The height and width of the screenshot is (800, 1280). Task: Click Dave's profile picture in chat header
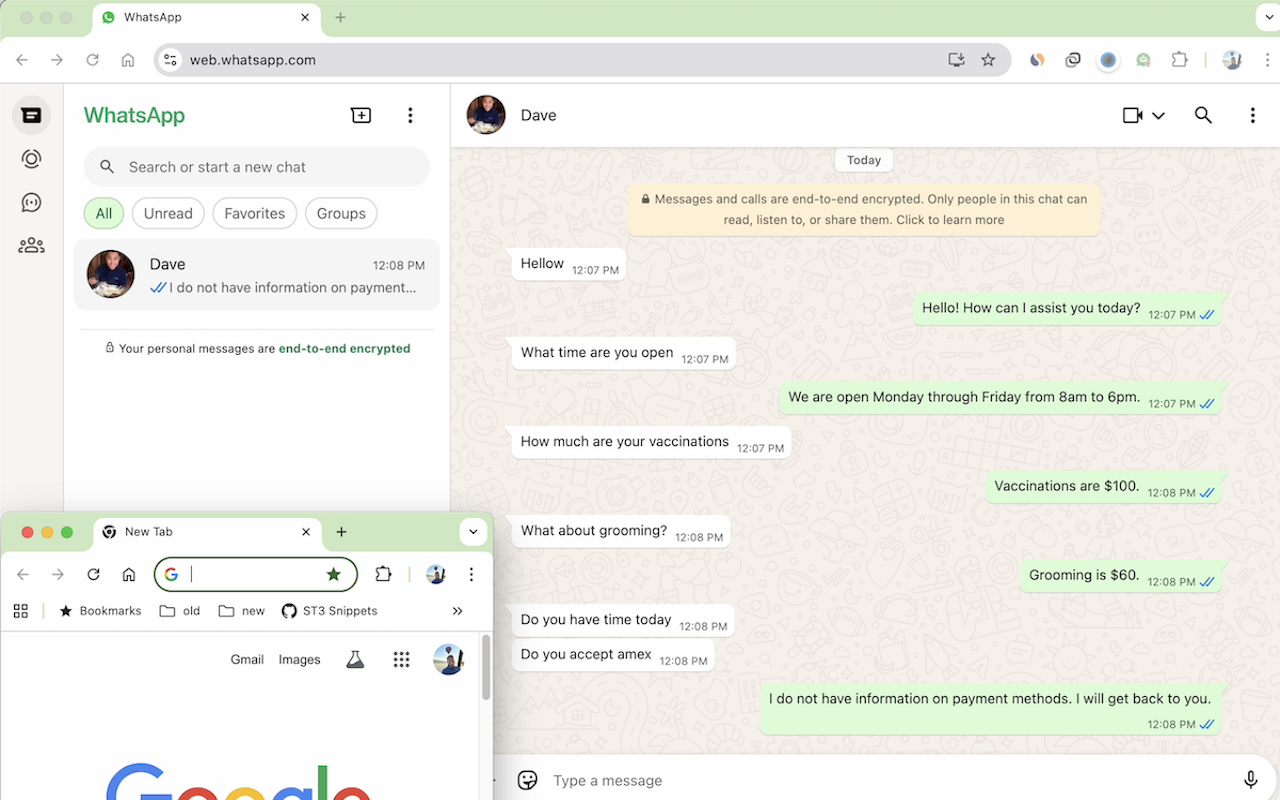click(486, 115)
